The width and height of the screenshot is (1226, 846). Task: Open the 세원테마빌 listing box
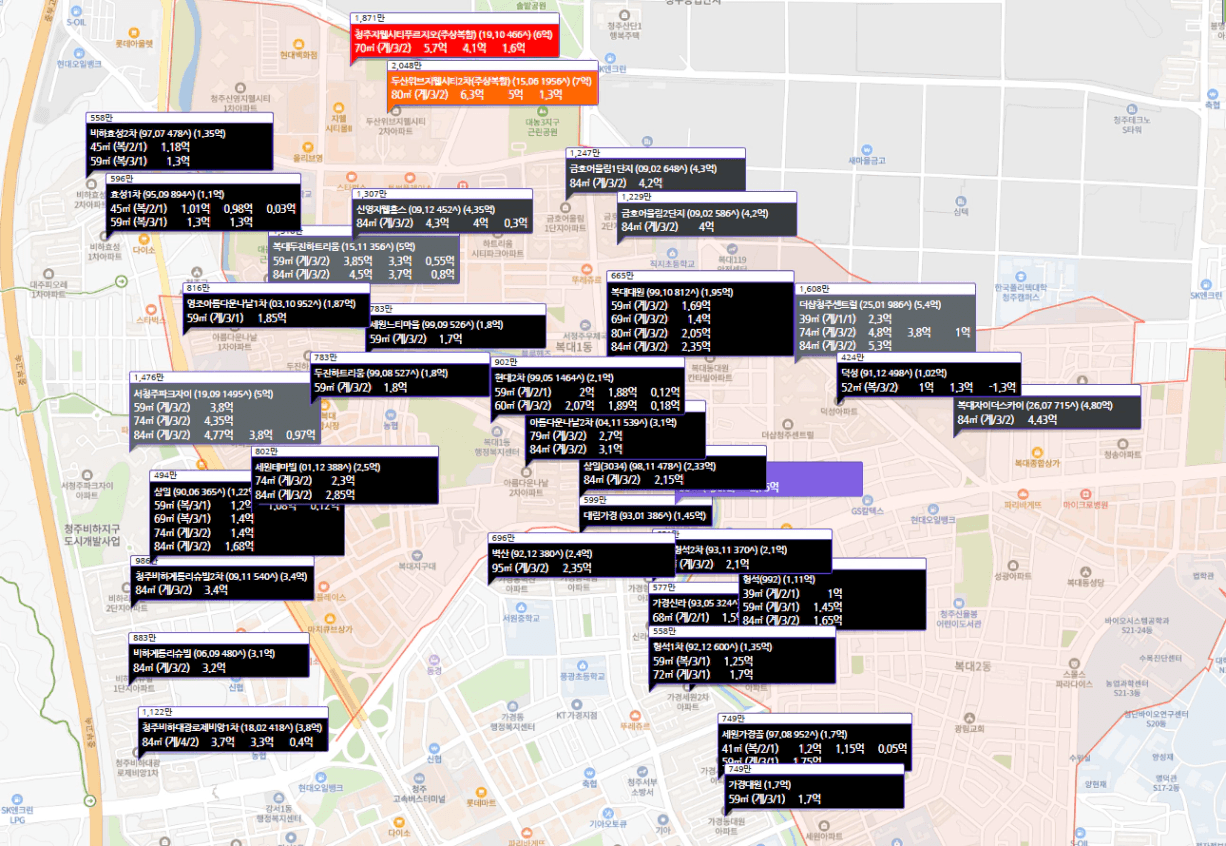click(346, 476)
